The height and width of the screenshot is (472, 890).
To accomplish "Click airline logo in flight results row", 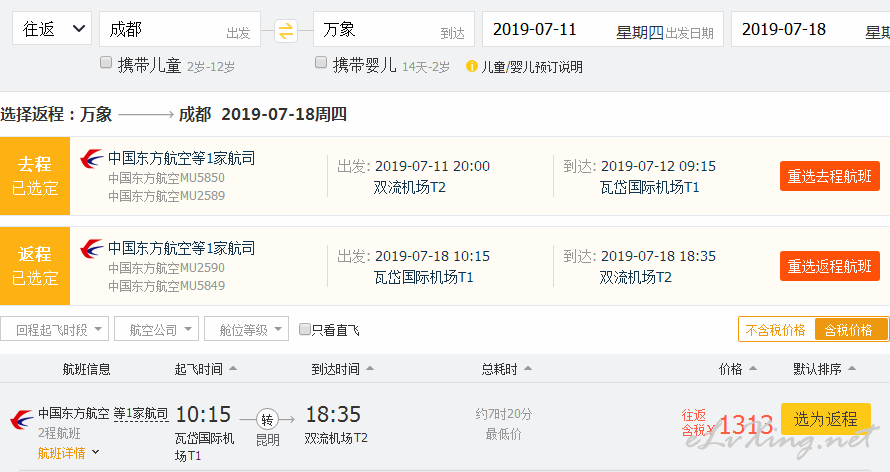I will (22, 420).
